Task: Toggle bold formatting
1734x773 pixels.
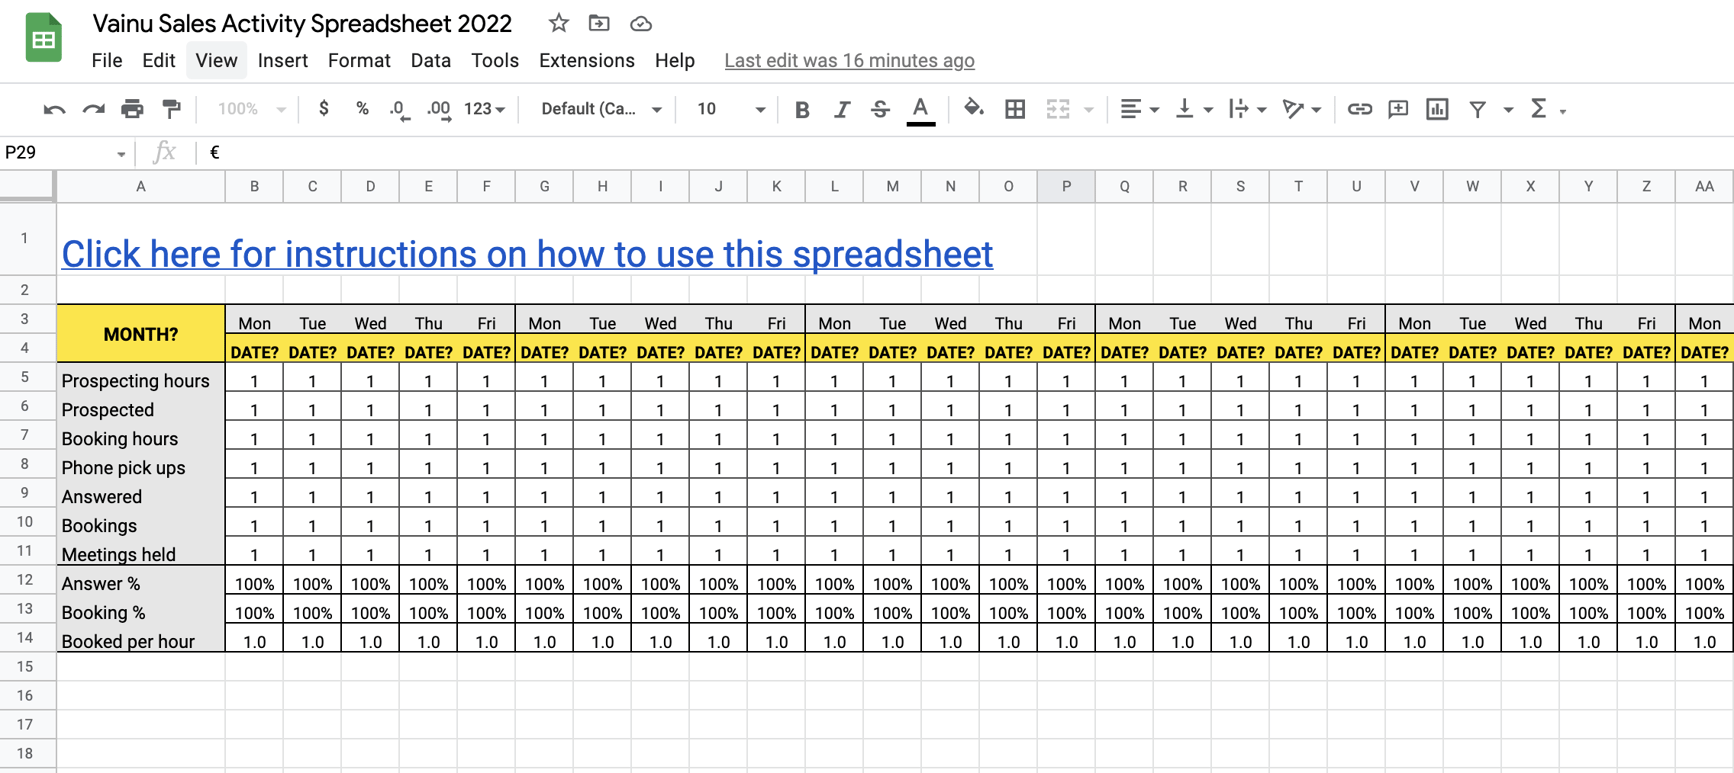Action: [x=802, y=110]
